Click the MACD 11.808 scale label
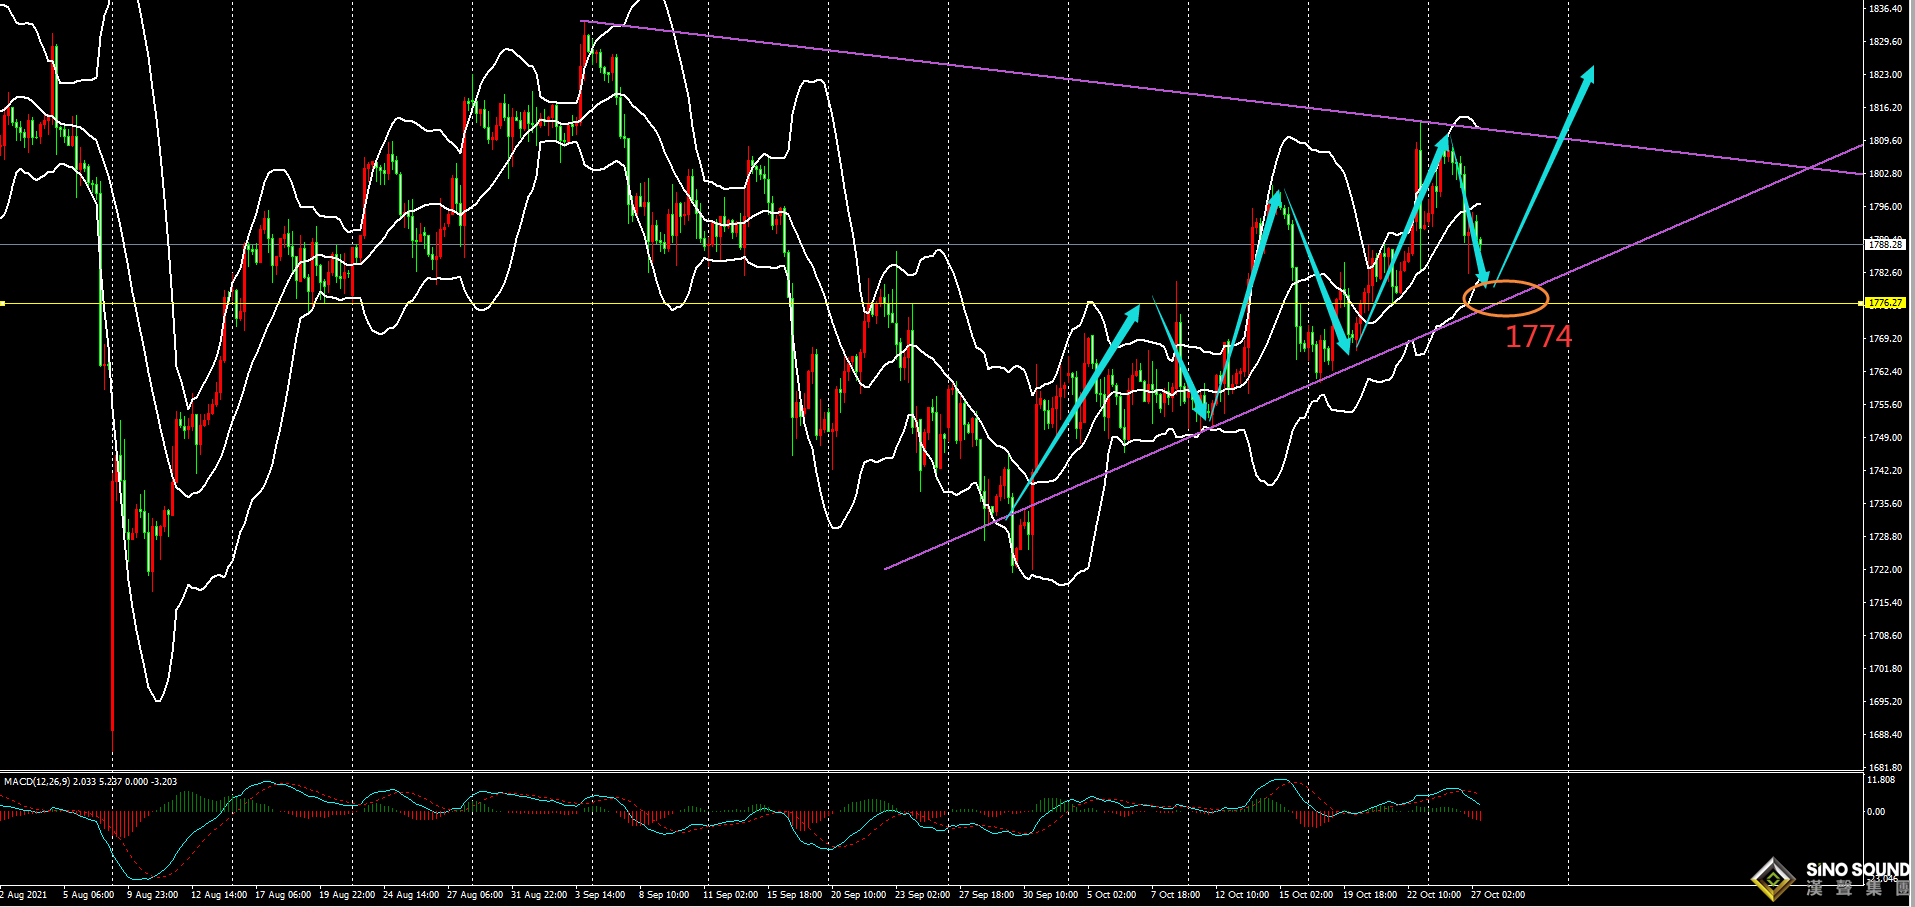 [1881, 780]
